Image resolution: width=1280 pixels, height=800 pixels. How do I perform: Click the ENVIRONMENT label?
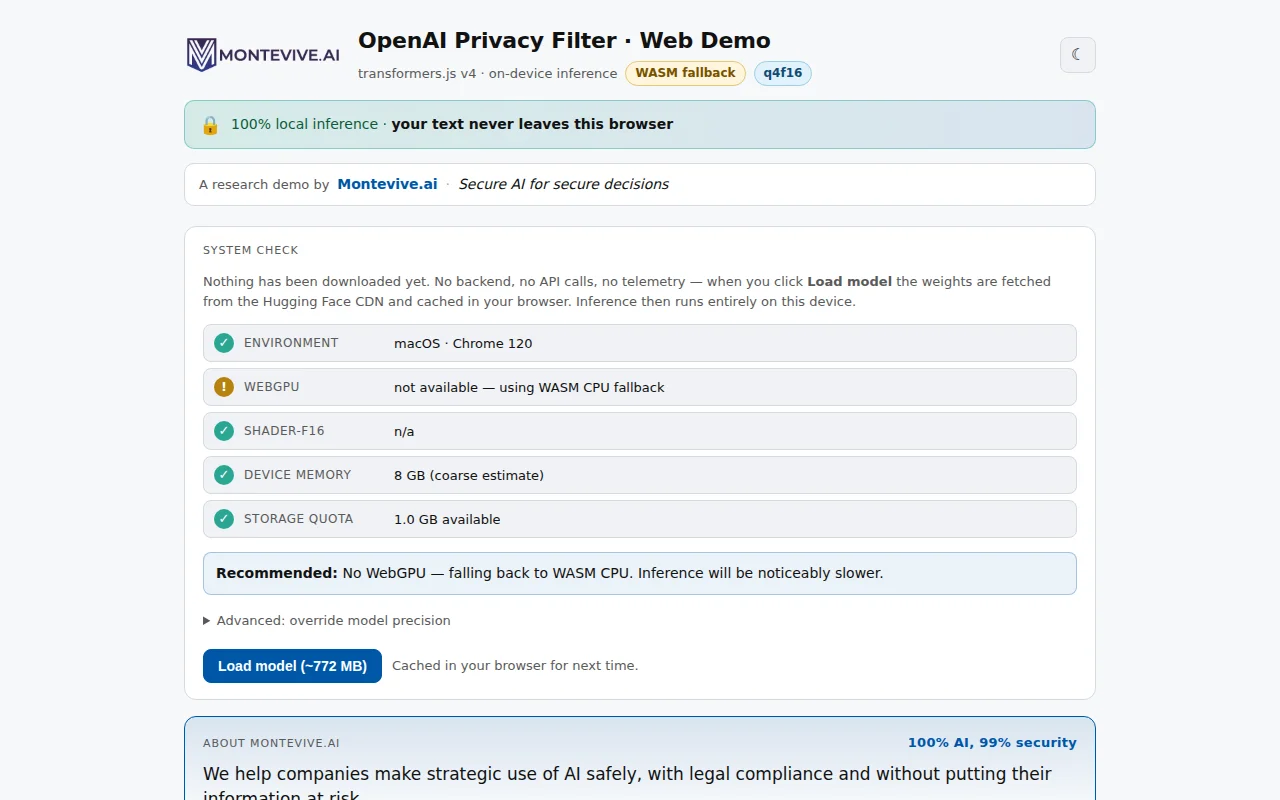click(291, 343)
